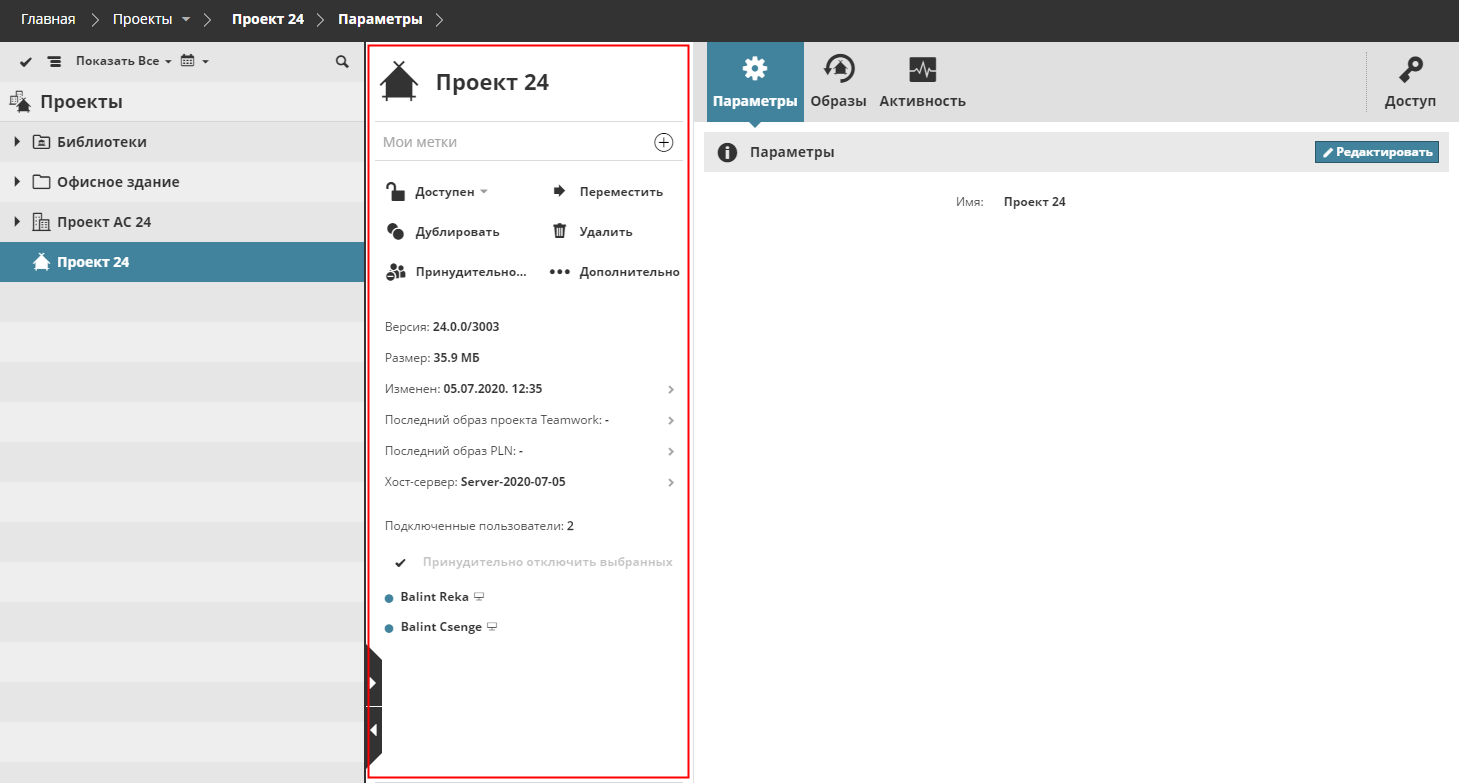1459x783 pixels.
Task: Click the monitor icon next to Balint Csenge
Action: 492,628
